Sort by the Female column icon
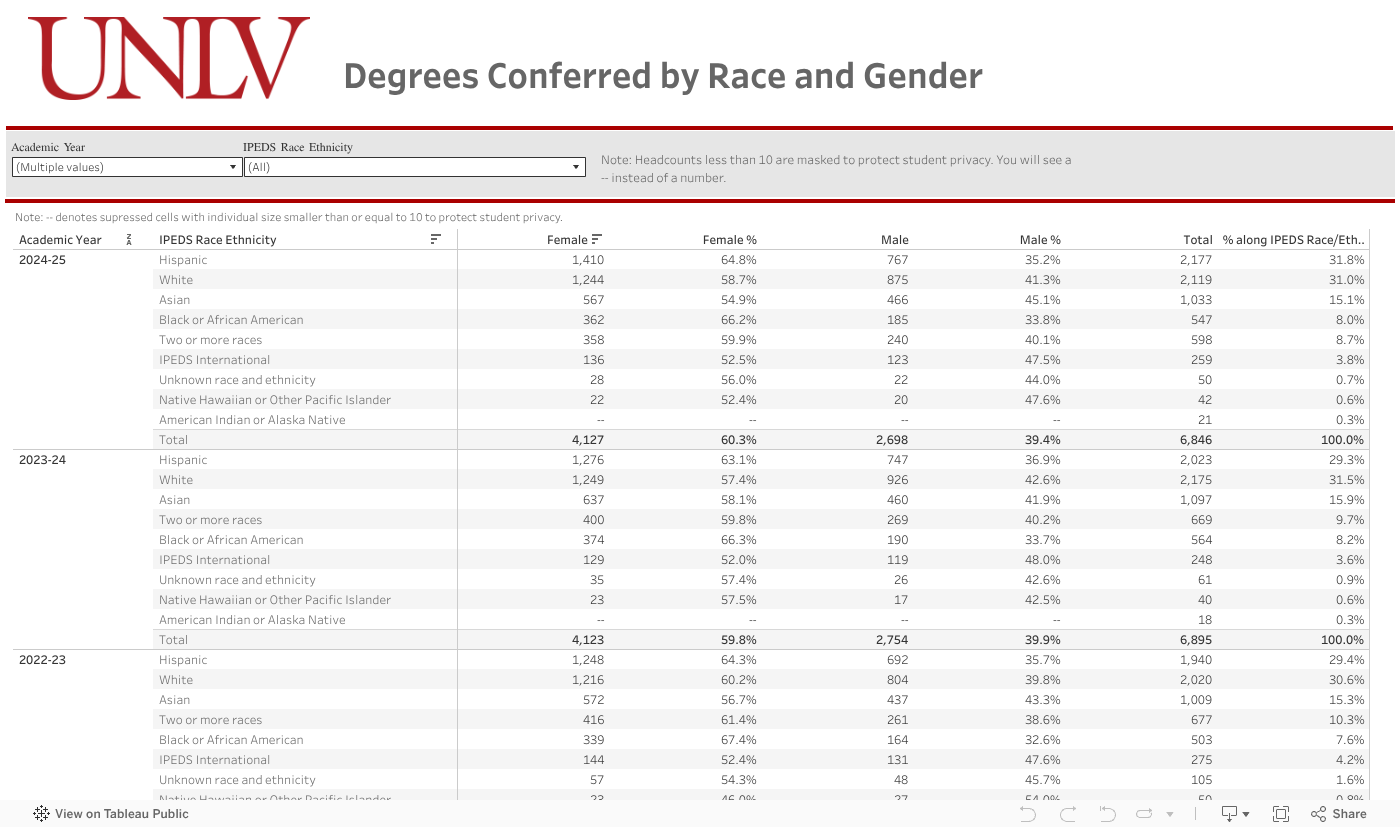The height and width of the screenshot is (827, 1400). click(x=597, y=239)
